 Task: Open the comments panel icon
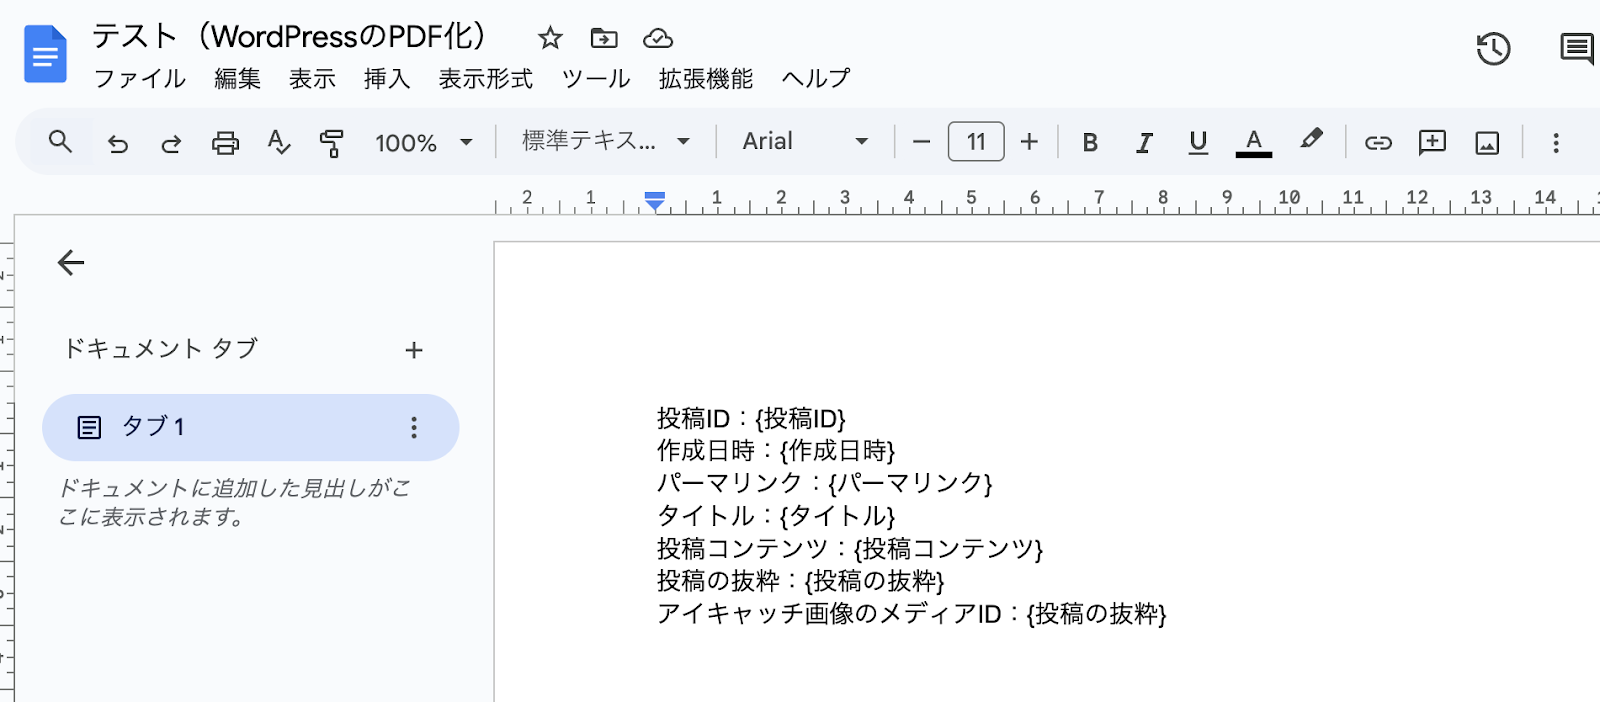[1577, 48]
